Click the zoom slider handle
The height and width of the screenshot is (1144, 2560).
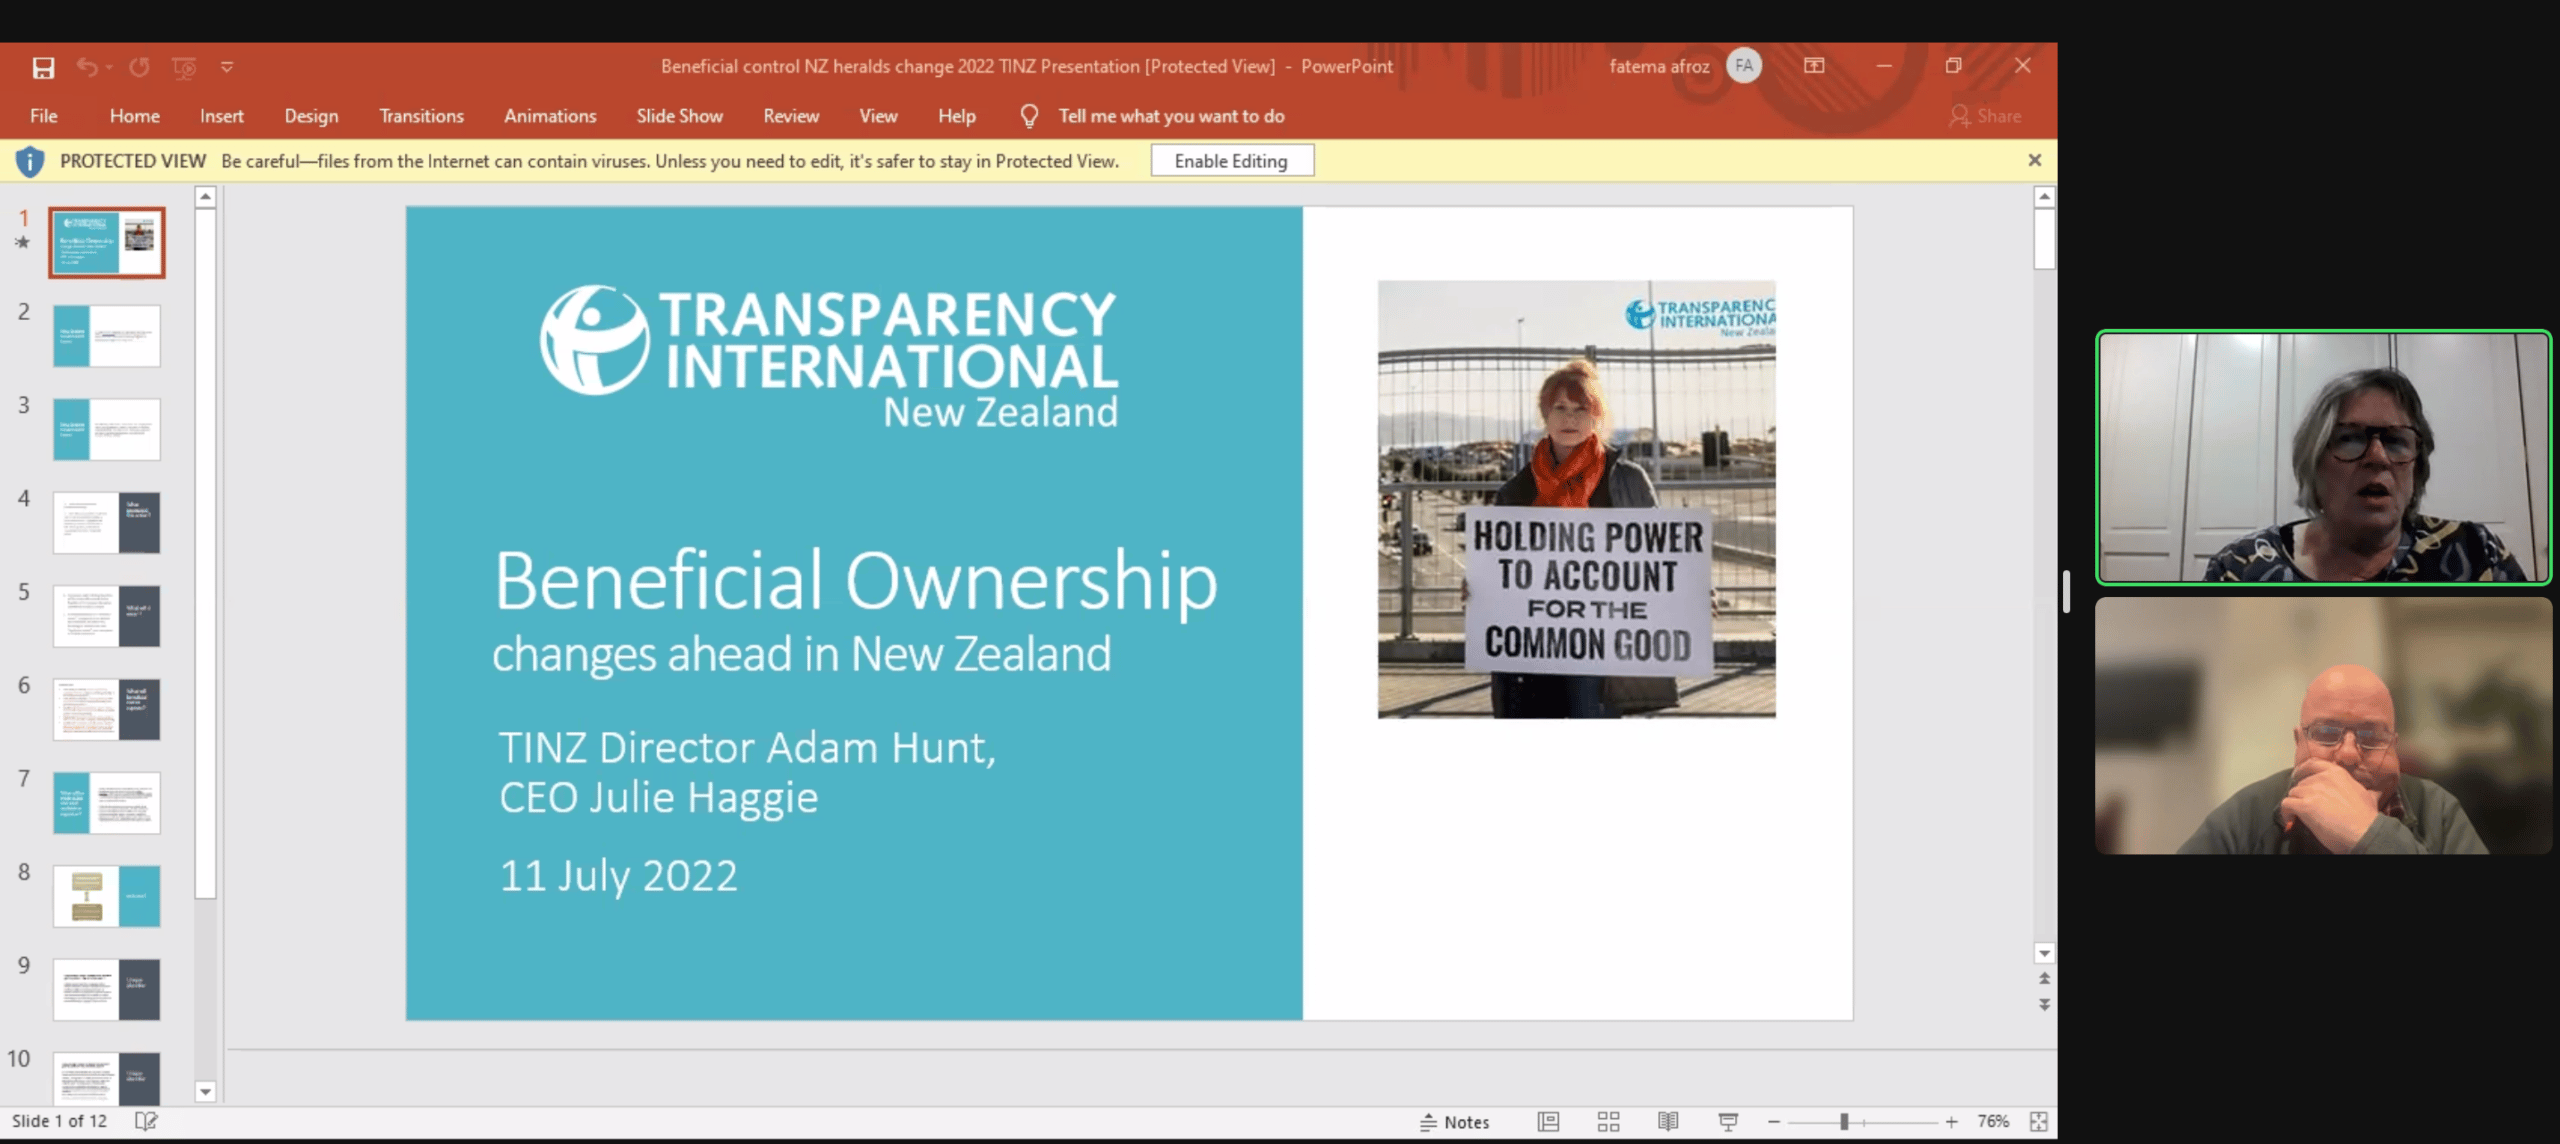point(1844,1122)
